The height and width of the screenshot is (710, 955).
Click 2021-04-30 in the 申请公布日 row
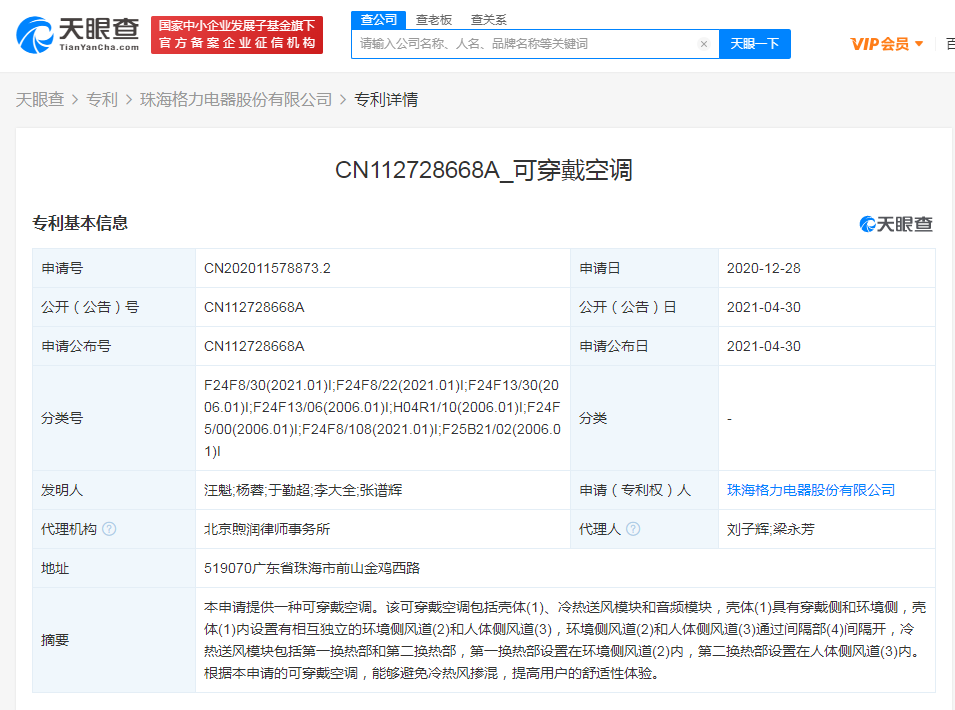pos(763,346)
